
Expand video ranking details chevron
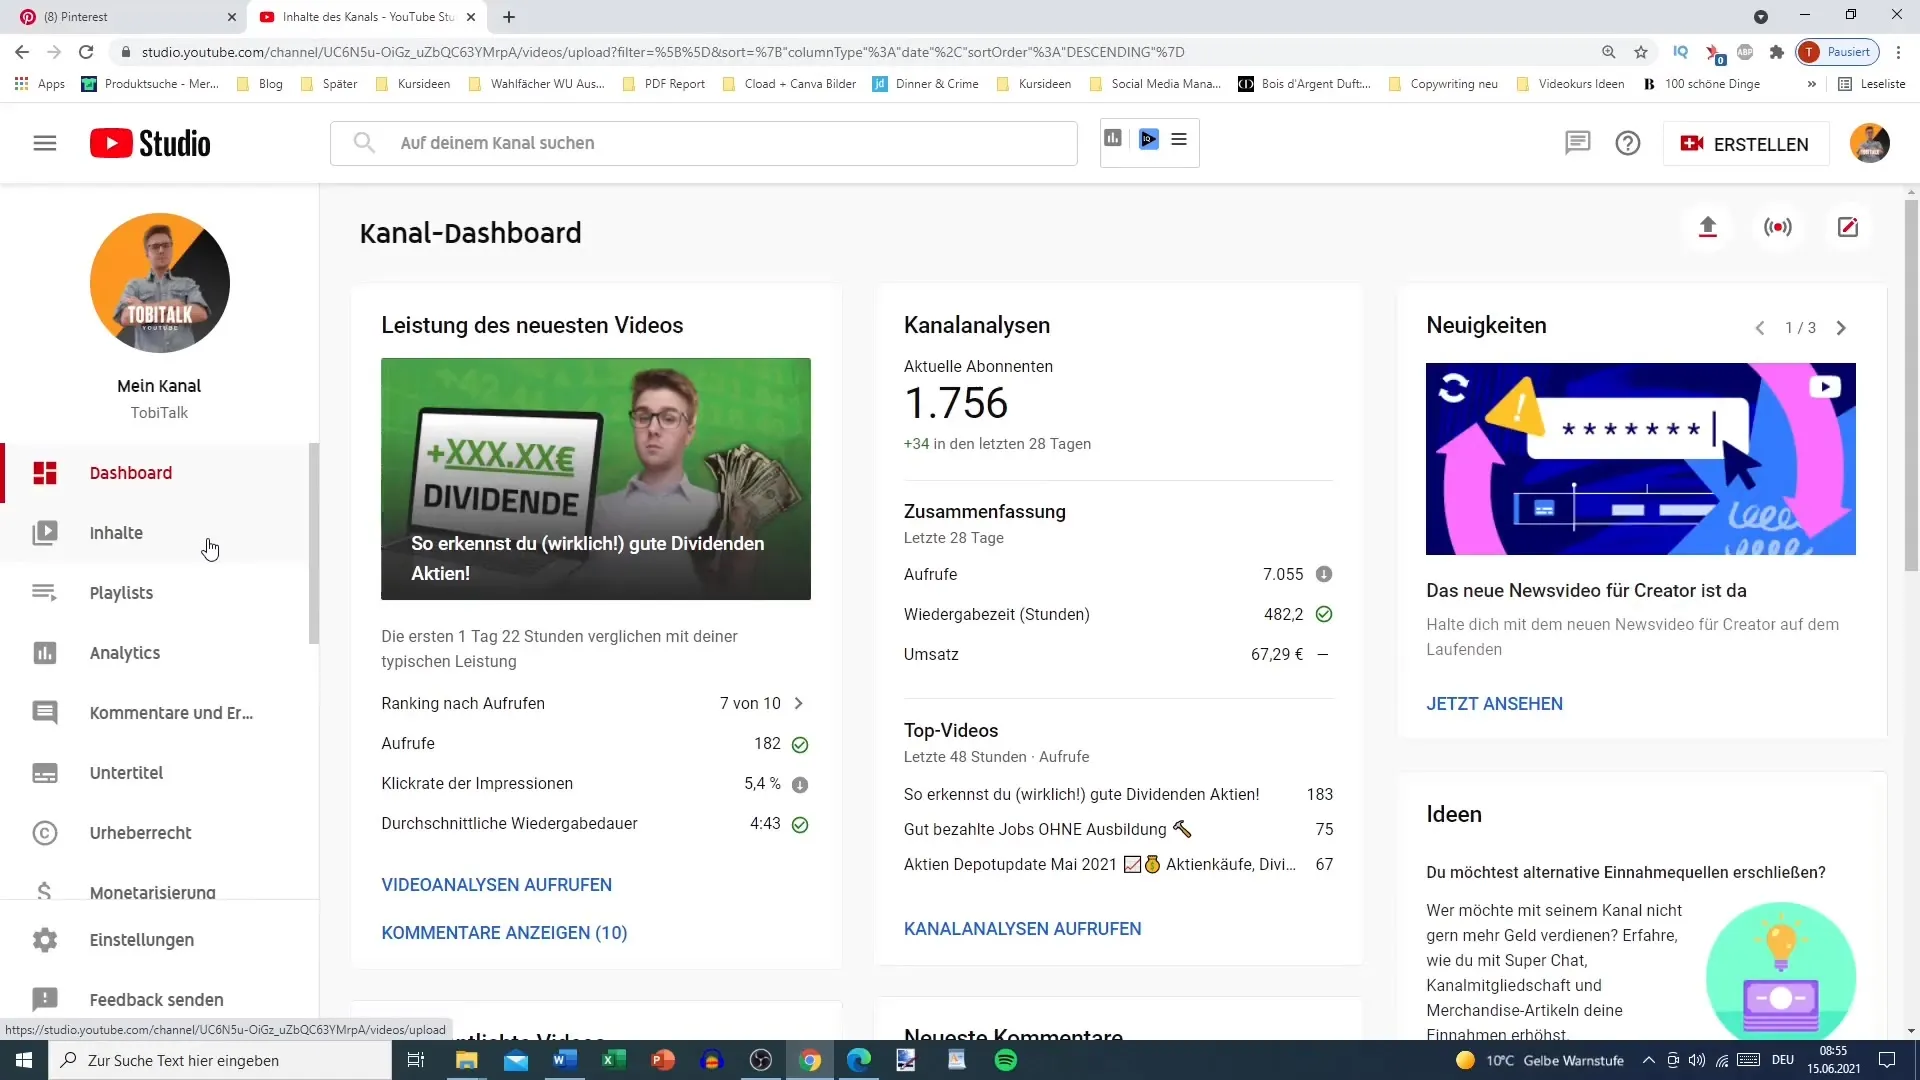[x=800, y=703]
